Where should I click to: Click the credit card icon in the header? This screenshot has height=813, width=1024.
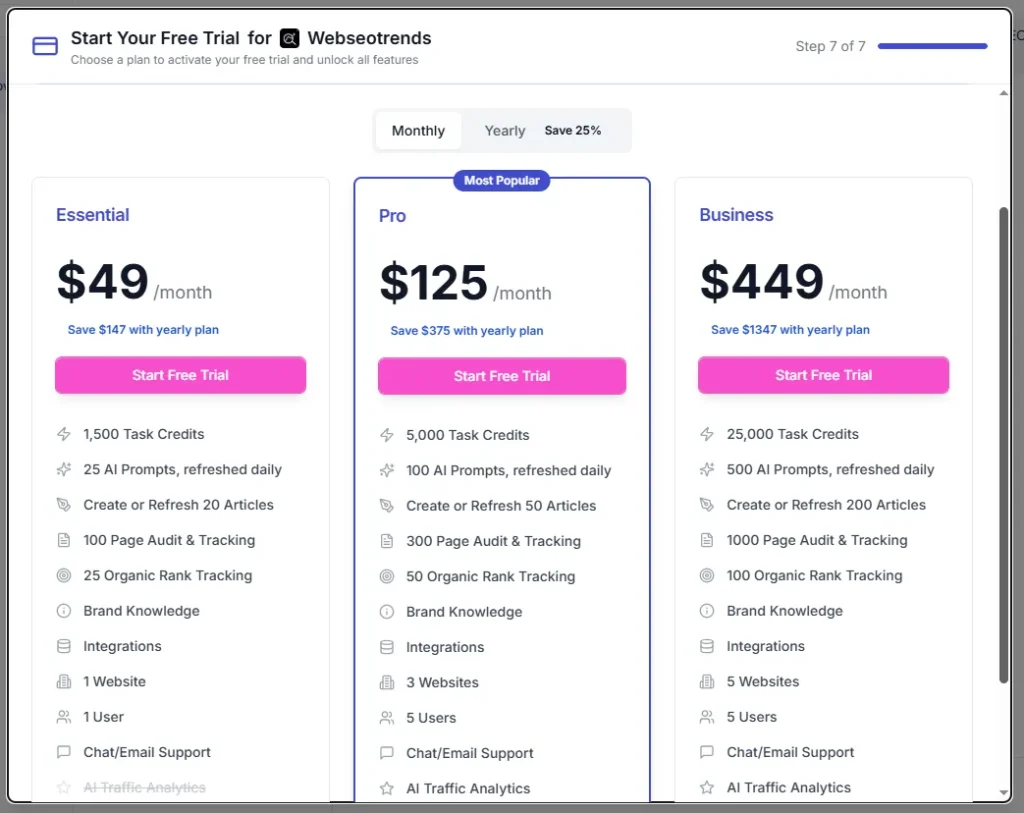click(44, 46)
